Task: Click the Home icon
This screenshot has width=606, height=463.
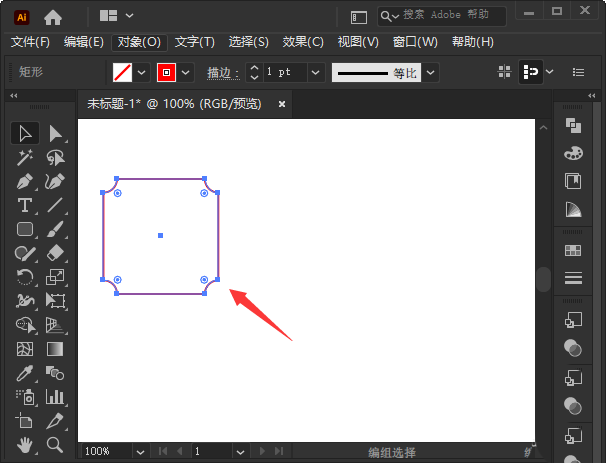Action: [x=53, y=16]
